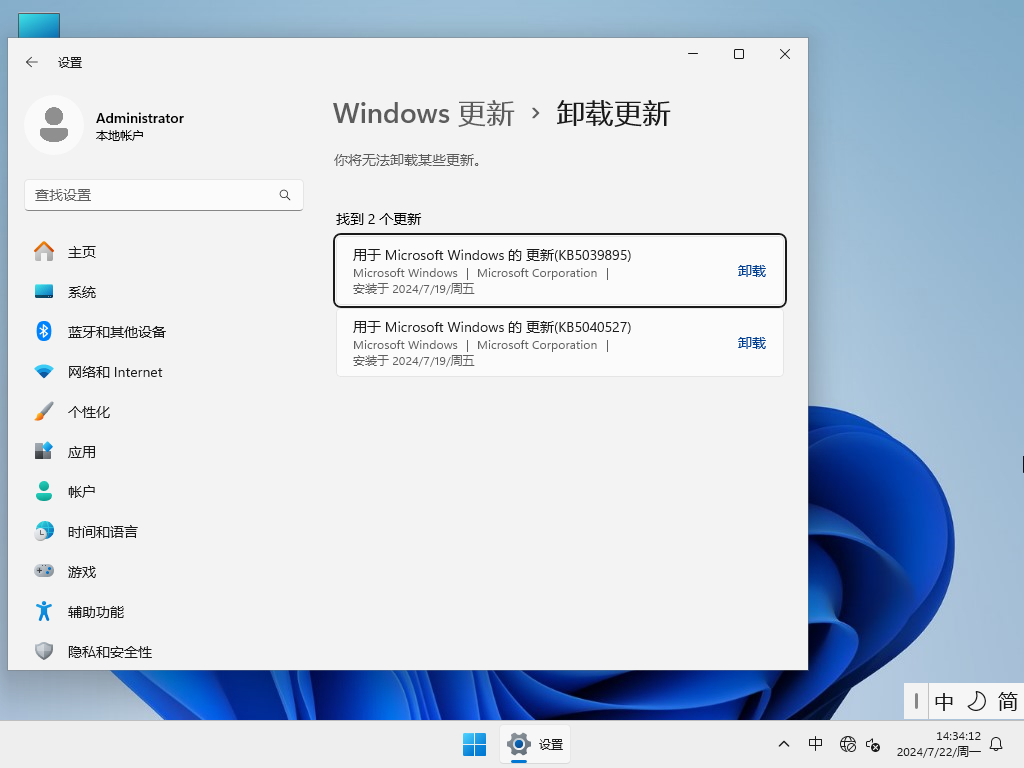Click the muted volume icon in the tray
Screen dimensions: 1024x768
coord(873,745)
